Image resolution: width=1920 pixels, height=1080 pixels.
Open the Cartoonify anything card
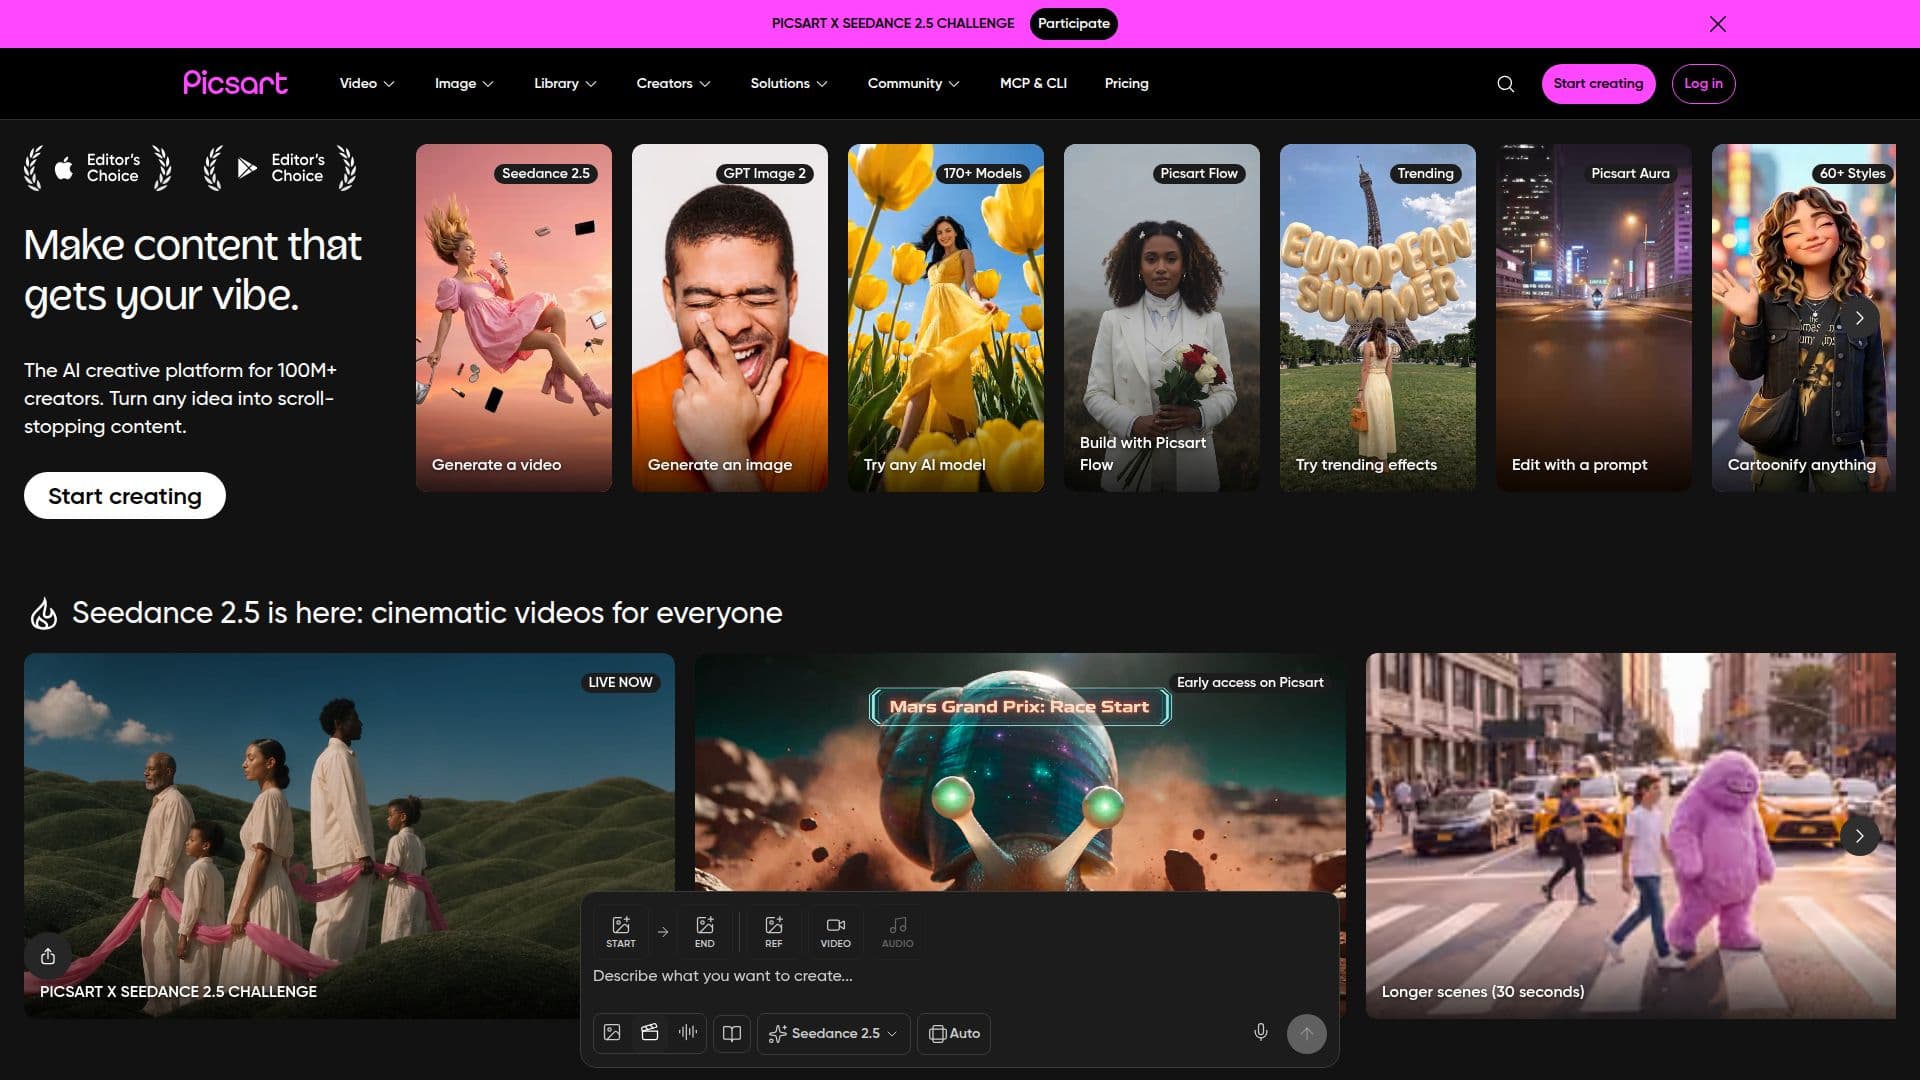[1804, 317]
